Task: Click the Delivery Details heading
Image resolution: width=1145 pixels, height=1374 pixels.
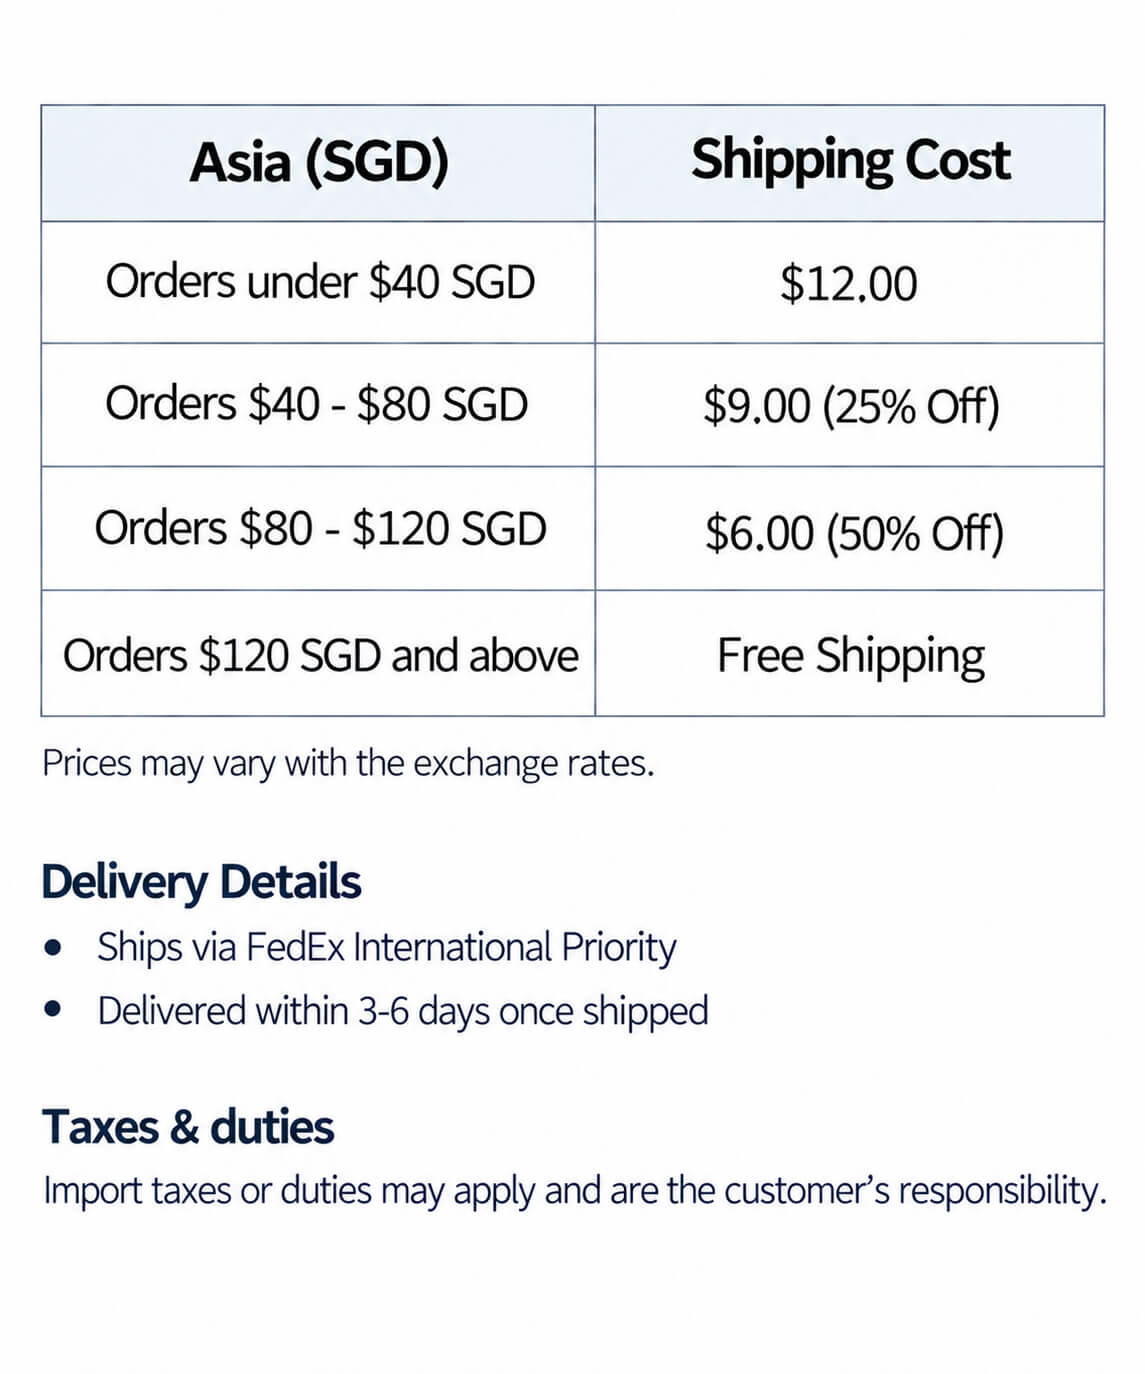Action: point(201,882)
